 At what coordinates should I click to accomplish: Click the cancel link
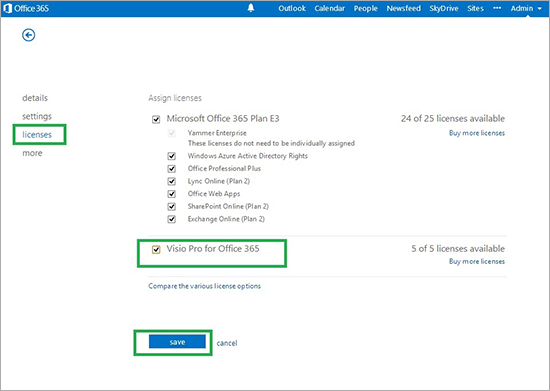[227, 343]
